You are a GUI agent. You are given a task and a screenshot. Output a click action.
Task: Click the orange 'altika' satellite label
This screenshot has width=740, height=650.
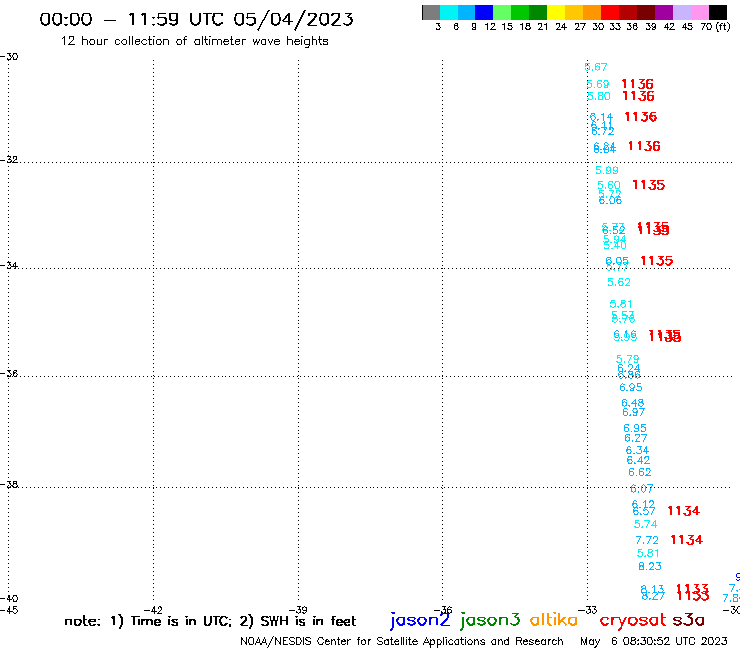pos(554,619)
